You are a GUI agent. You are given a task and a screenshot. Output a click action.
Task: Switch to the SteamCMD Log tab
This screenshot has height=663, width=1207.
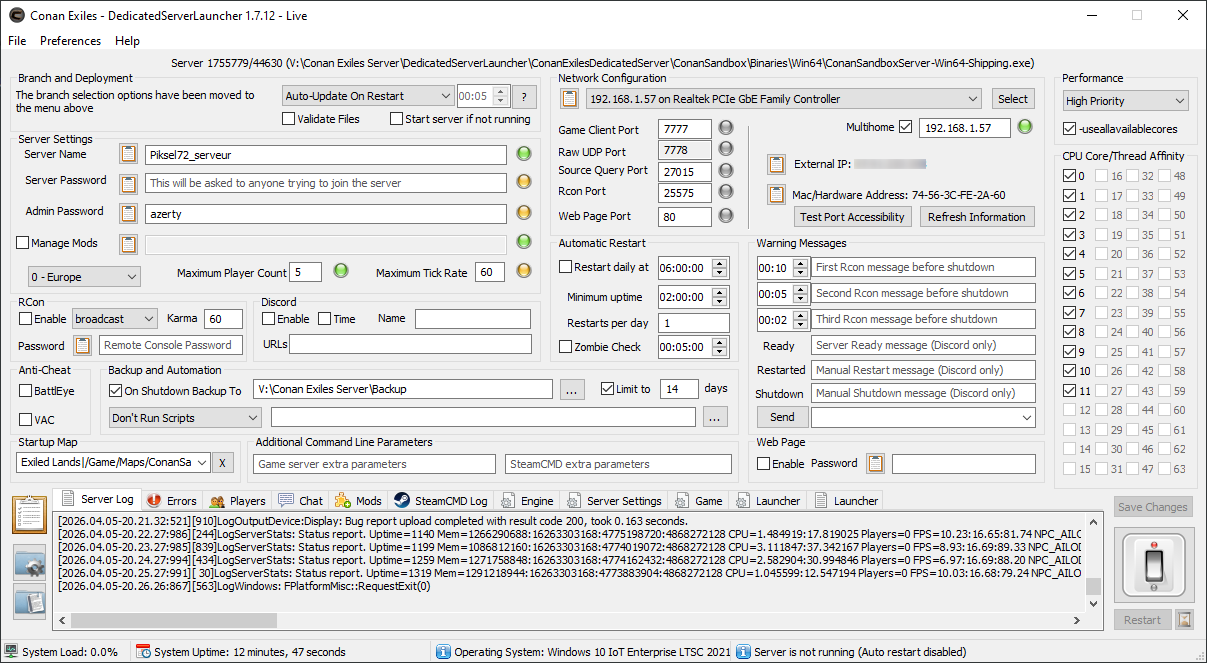click(441, 501)
